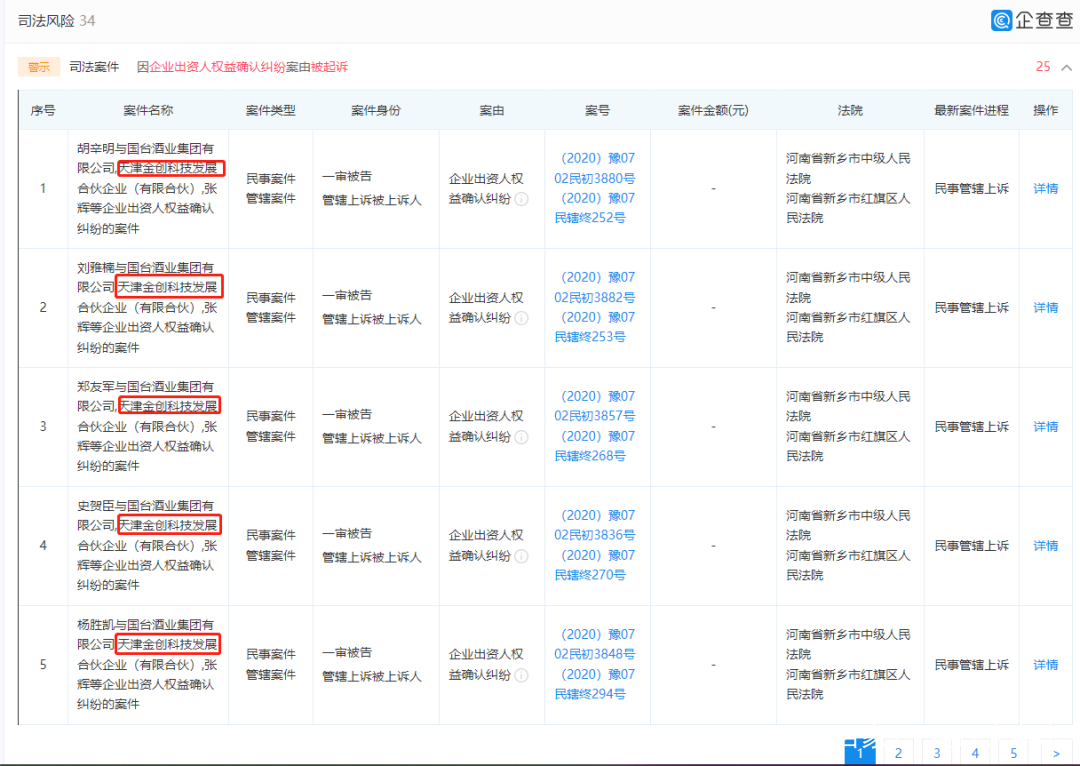Click 企业出资人权益确认纠纷 cause in row 5
The image size is (1080, 766).
pyautogui.click(x=486, y=665)
